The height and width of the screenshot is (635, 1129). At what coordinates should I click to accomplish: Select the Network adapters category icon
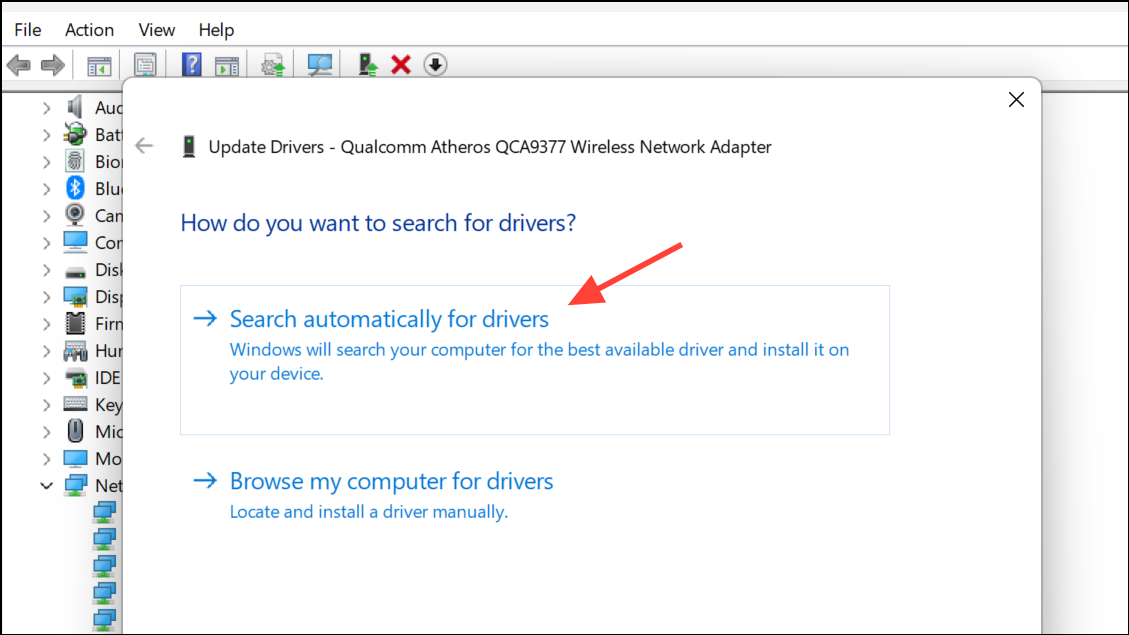[x=75, y=485]
